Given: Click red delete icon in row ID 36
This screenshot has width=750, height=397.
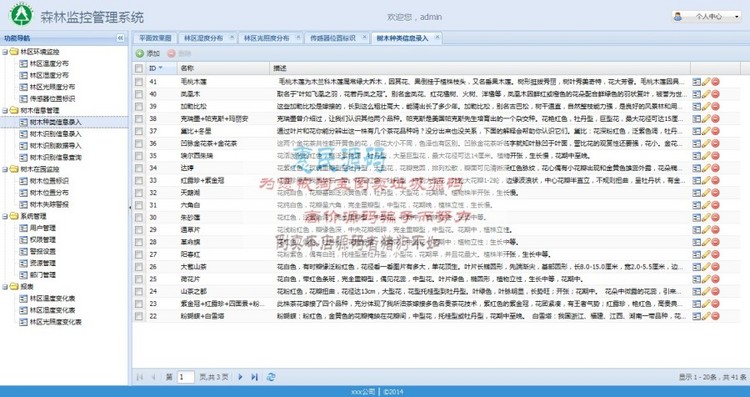Looking at the screenshot, I should coord(716,143).
